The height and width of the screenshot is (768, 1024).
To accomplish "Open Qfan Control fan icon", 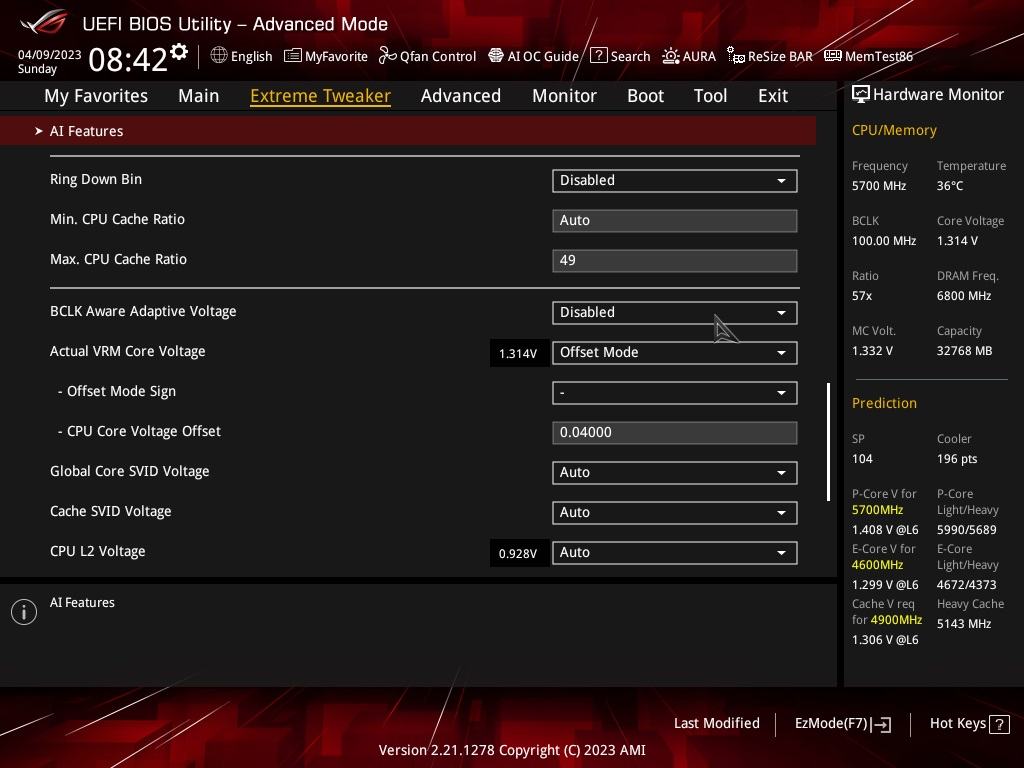I will point(387,56).
